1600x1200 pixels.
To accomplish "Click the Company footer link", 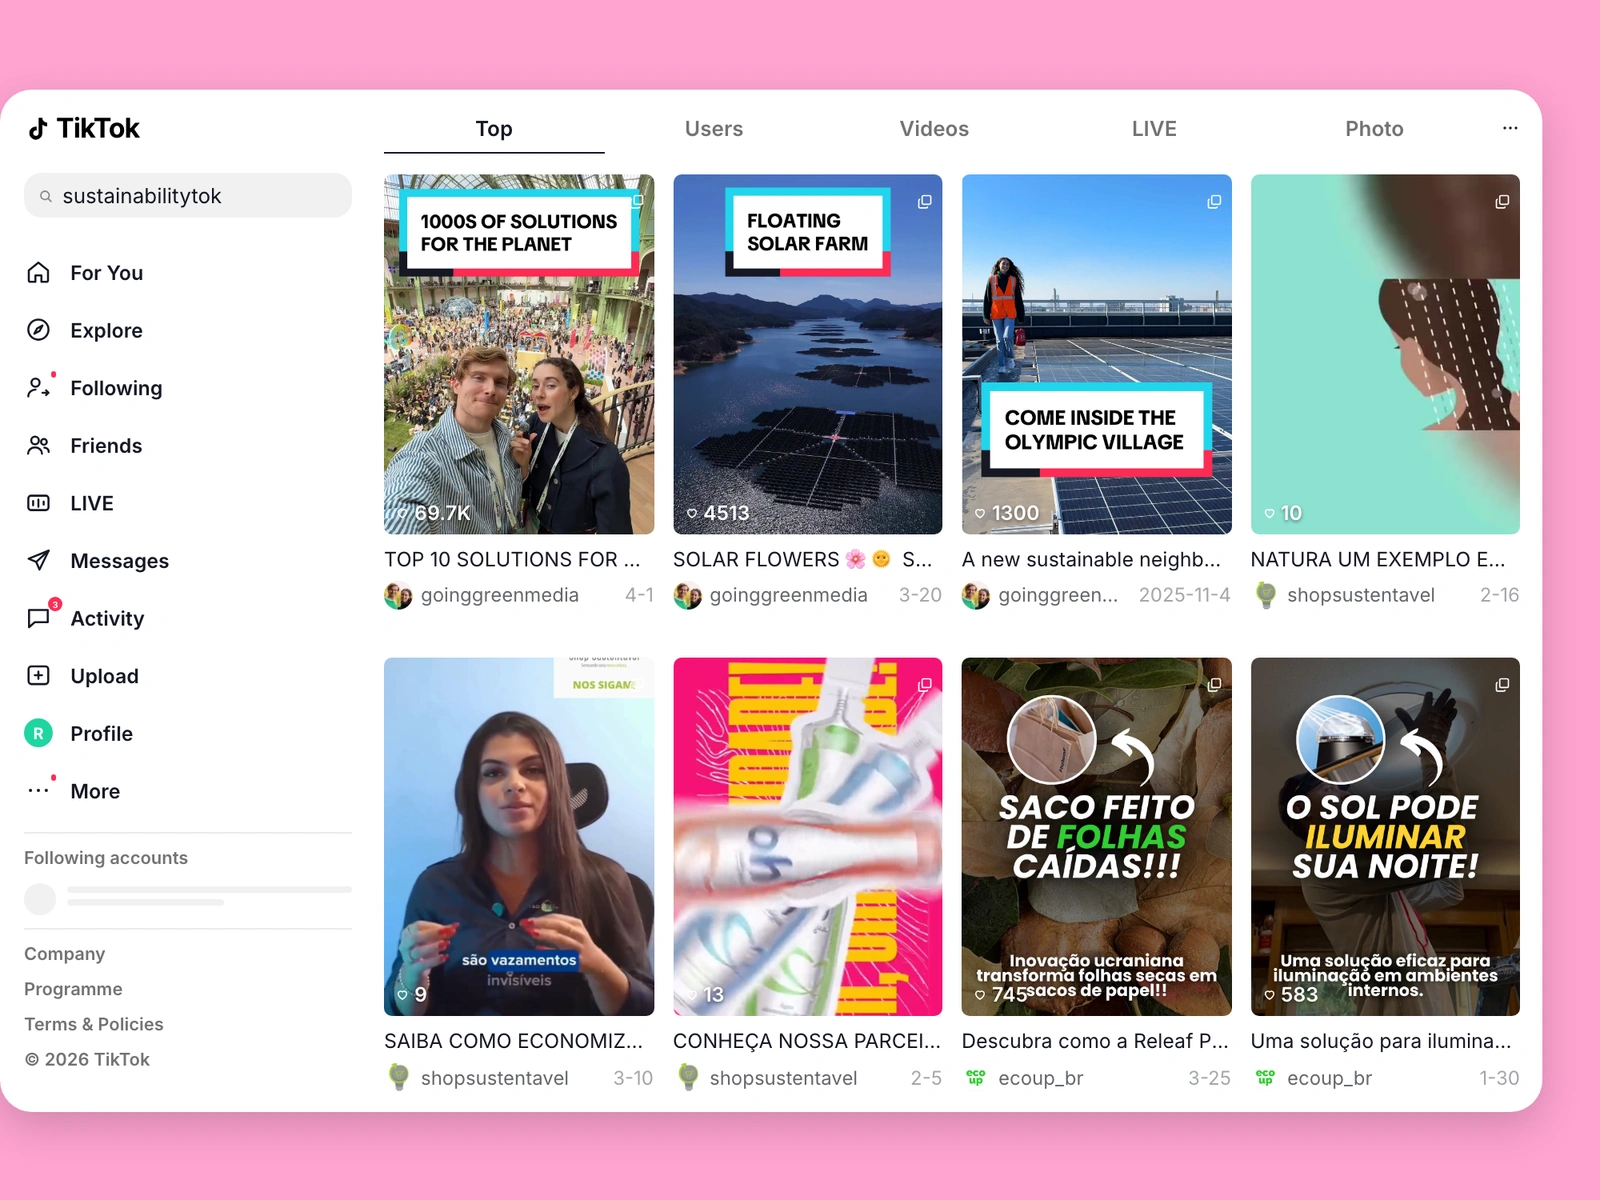I will point(65,954).
